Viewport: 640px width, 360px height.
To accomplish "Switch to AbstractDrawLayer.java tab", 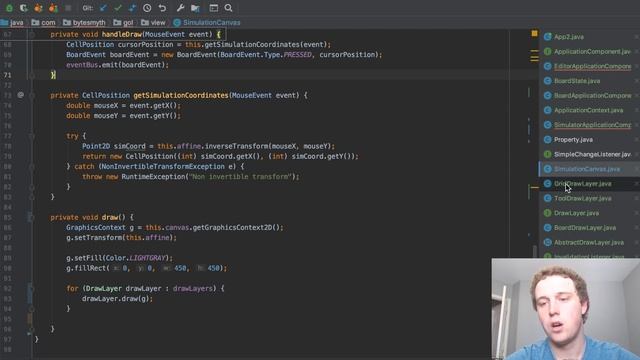I will 589,242.
